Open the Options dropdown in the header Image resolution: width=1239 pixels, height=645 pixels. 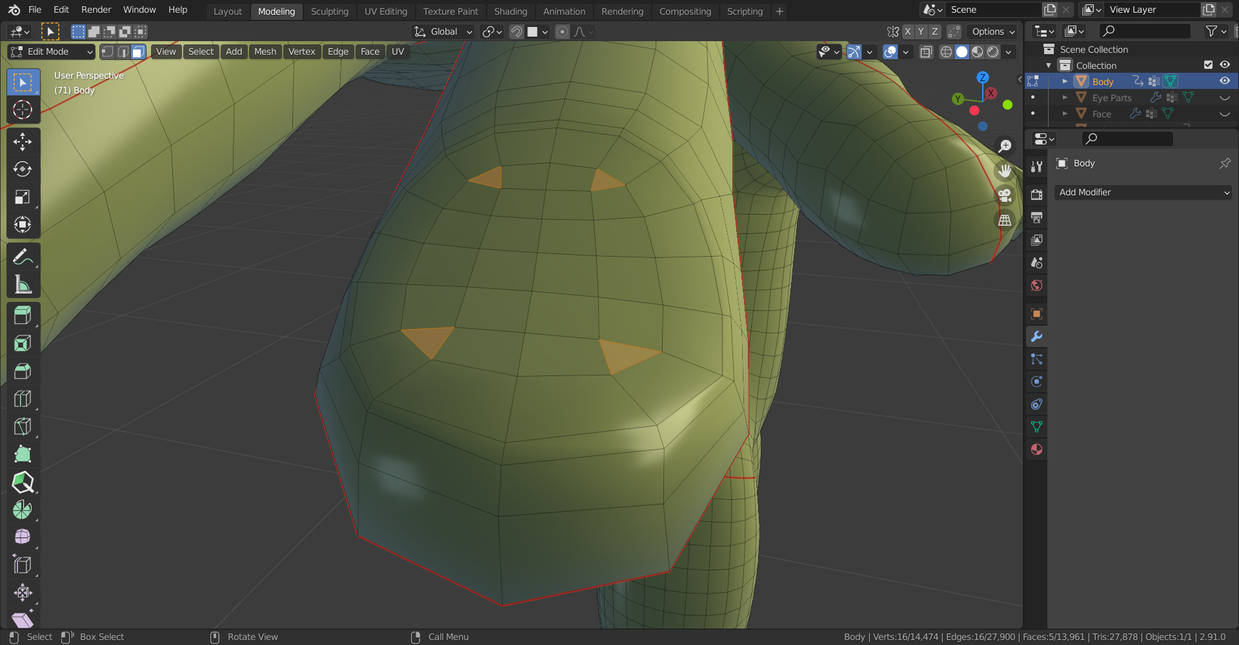(993, 32)
